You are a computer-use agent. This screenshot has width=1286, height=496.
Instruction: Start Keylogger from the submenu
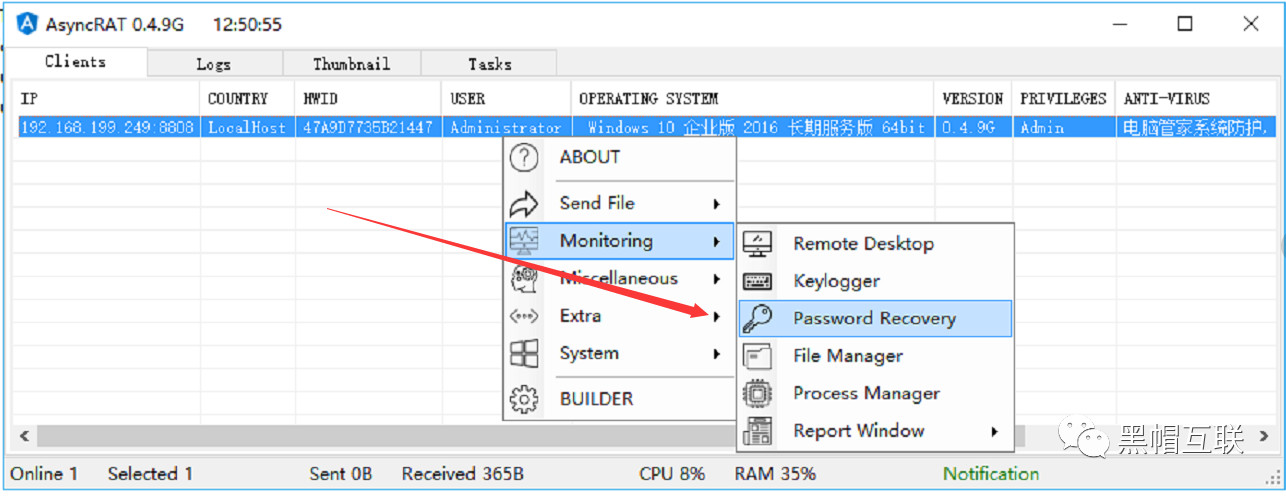875,282
